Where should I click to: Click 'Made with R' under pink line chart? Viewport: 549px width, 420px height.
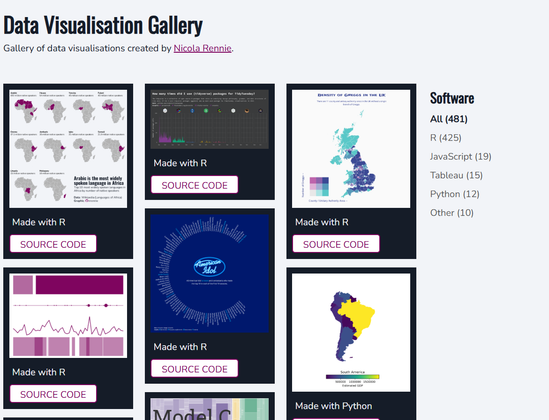click(39, 372)
